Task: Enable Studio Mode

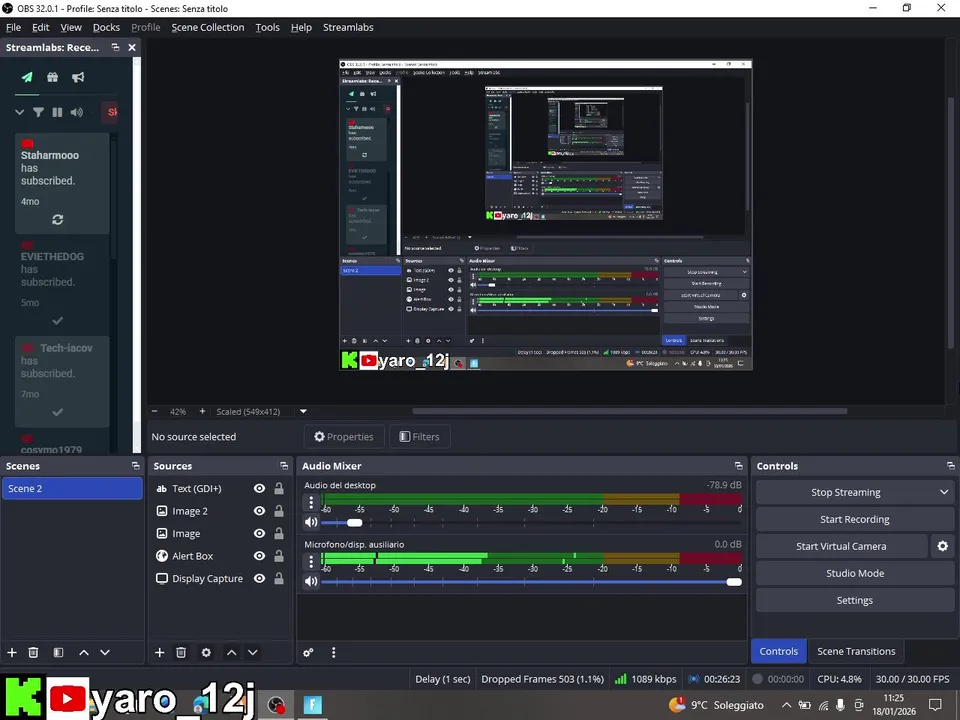Action: pyautogui.click(x=855, y=573)
